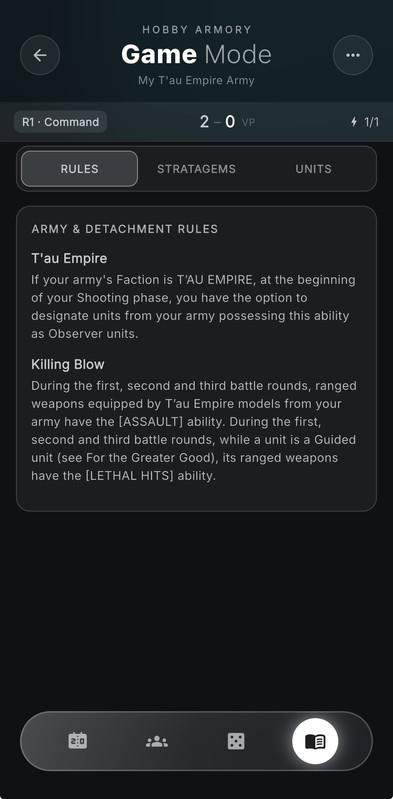Select the people group icon in bottom bar
This screenshot has height=799, width=393.
click(156, 741)
